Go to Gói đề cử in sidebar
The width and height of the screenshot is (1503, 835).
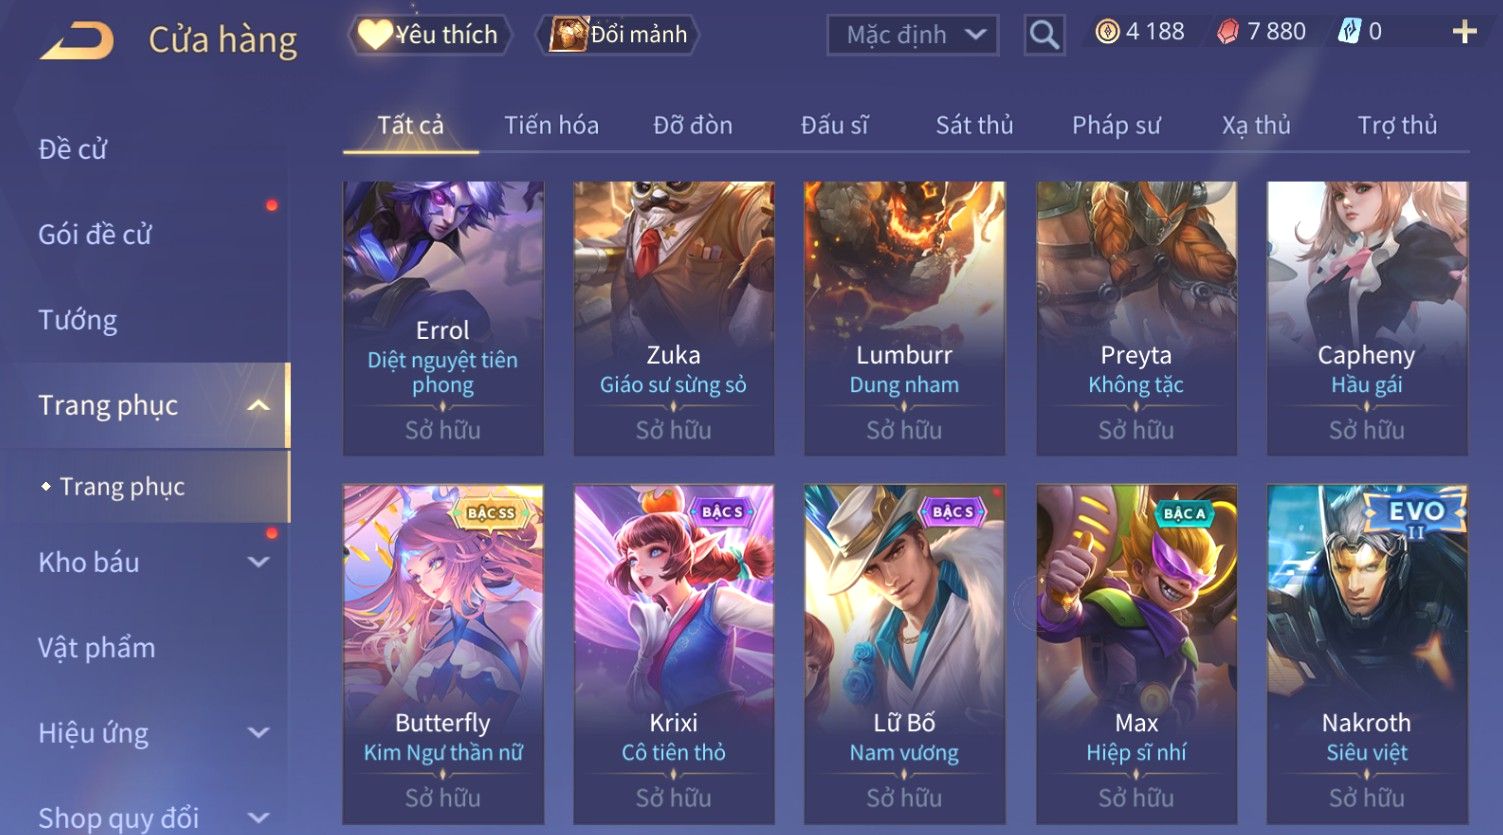[95, 235]
